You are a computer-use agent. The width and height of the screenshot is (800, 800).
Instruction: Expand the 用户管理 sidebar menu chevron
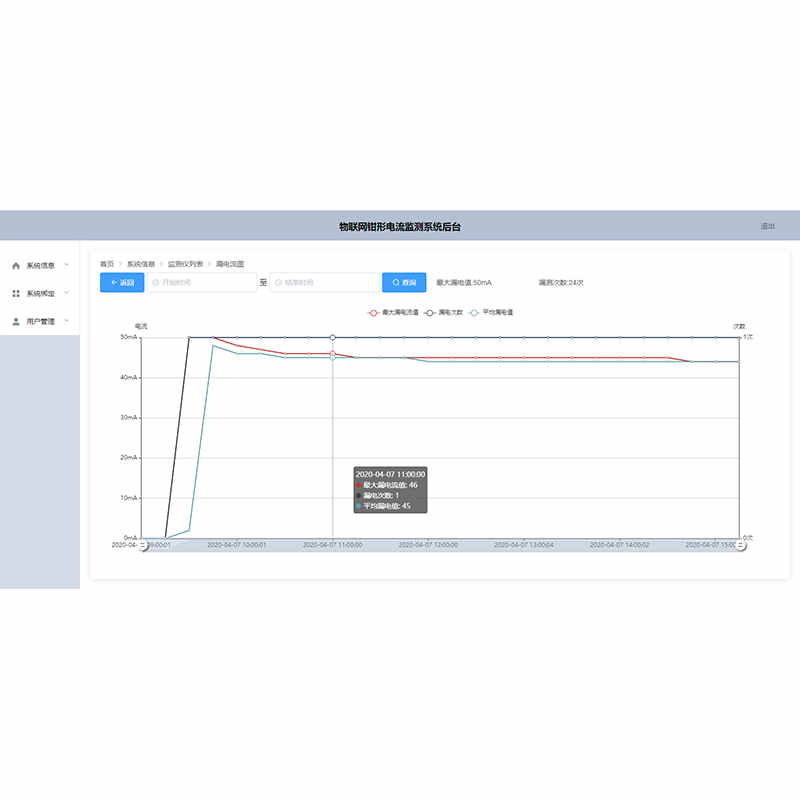coord(66,321)
